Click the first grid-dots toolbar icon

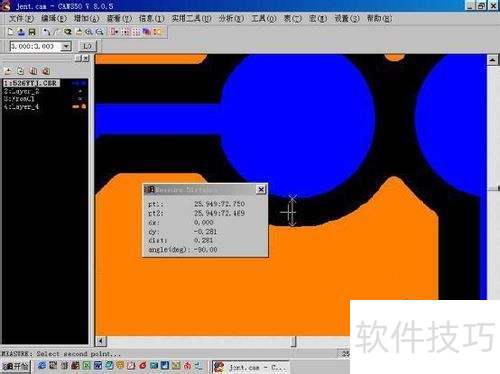[x=126, y=32]
